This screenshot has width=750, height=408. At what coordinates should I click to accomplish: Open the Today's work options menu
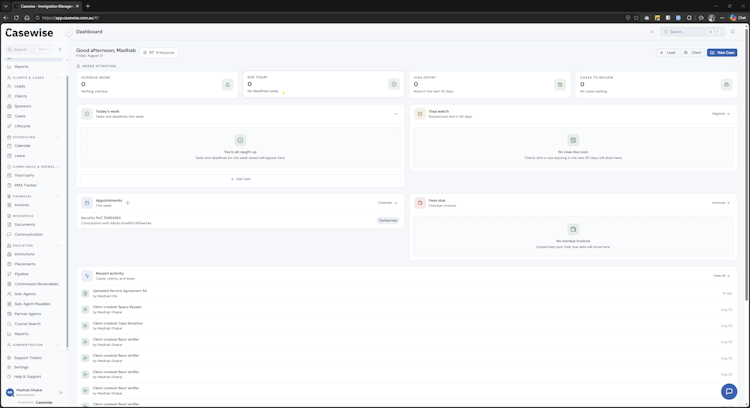click(396, 114)
